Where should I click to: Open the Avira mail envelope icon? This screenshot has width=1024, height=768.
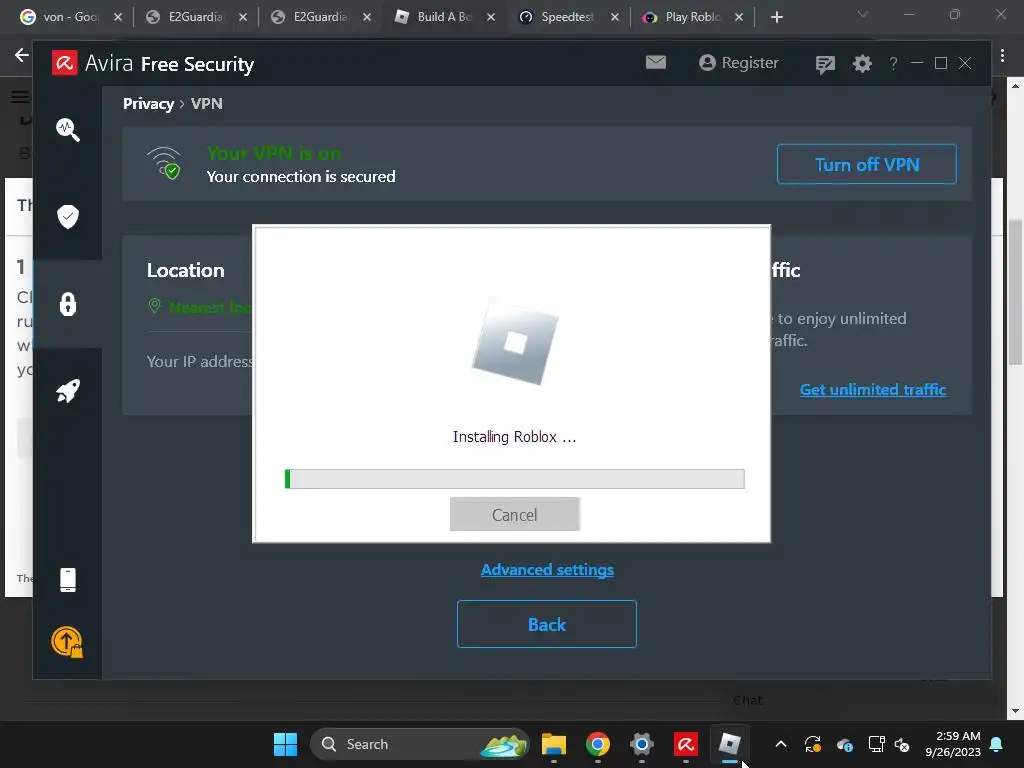(656, 62)
